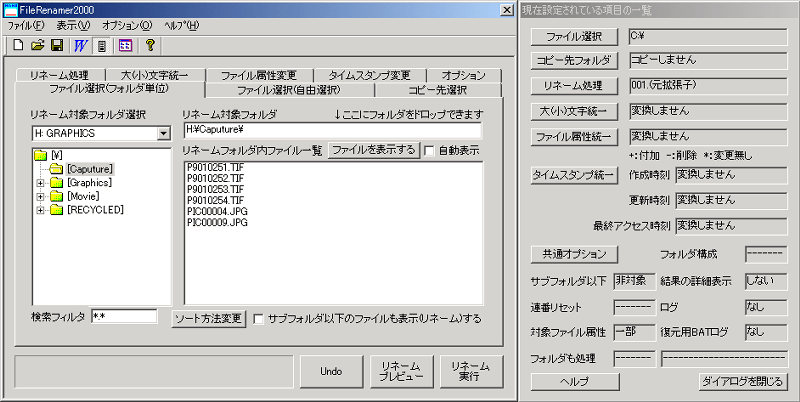The height and width of the screenshot is (402, 800).
Task: Expand the [Movie] folder node
Action: [x=40, y=196]
